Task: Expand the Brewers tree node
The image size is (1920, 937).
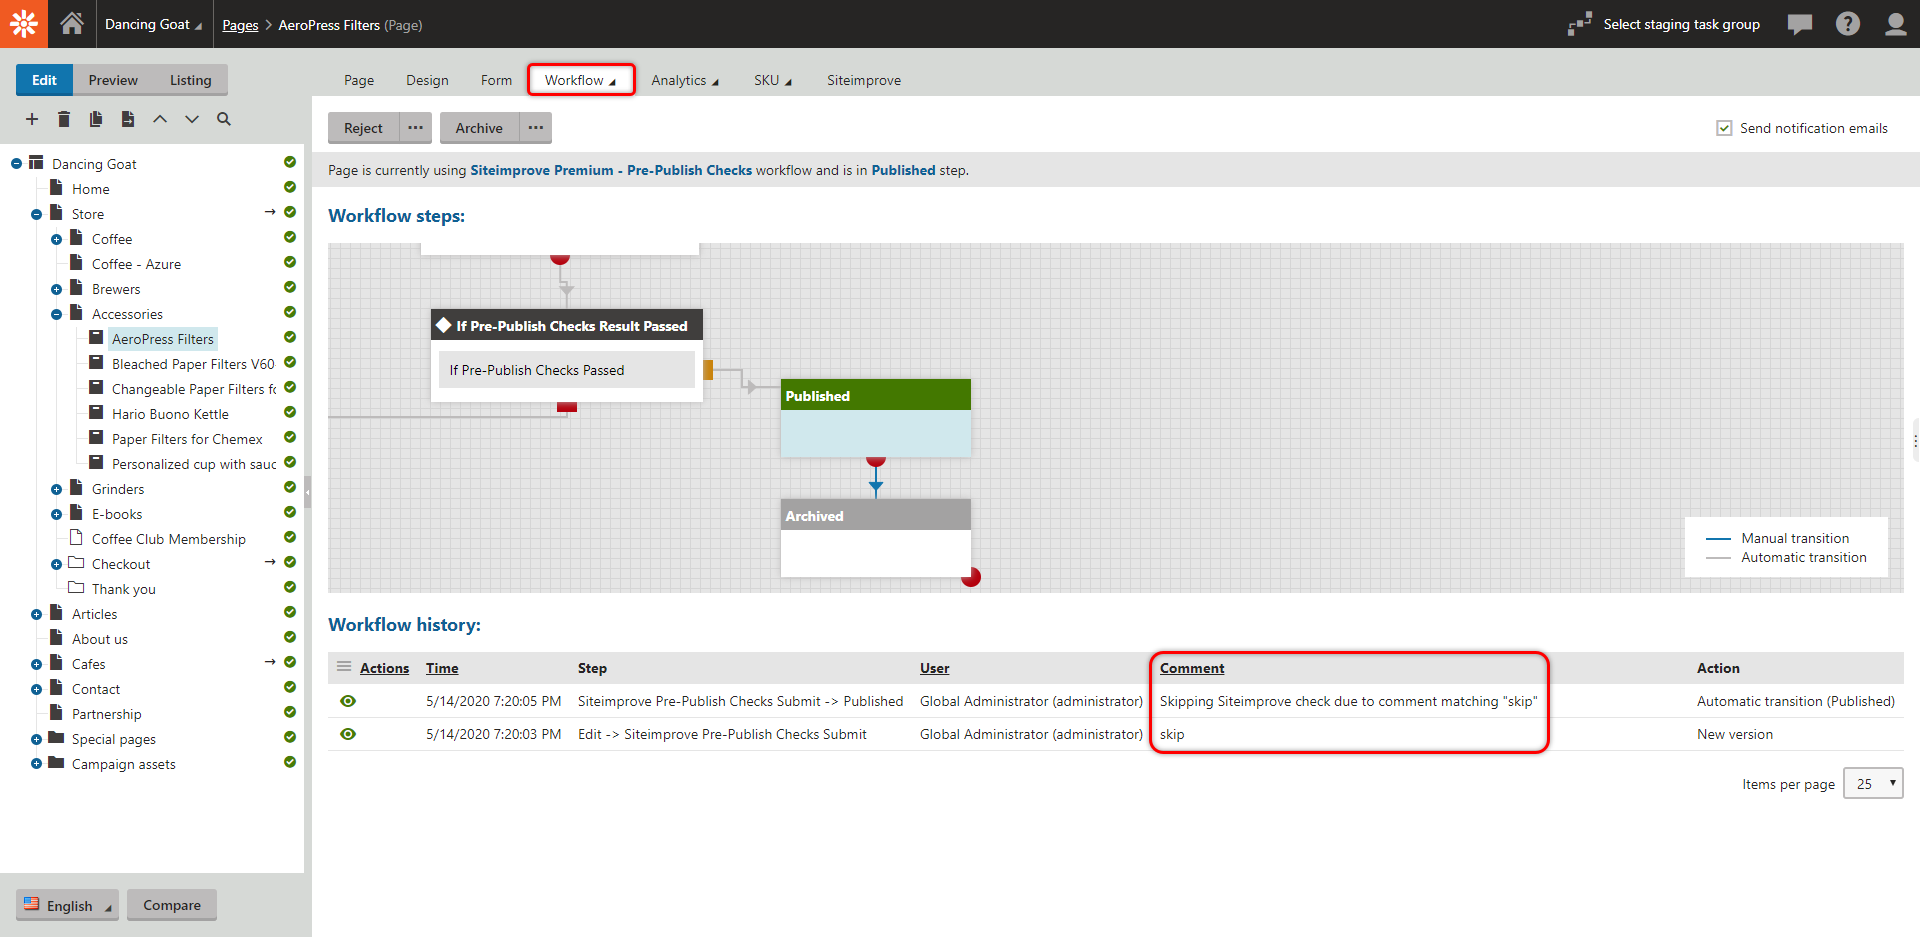Action: [56, 289]
